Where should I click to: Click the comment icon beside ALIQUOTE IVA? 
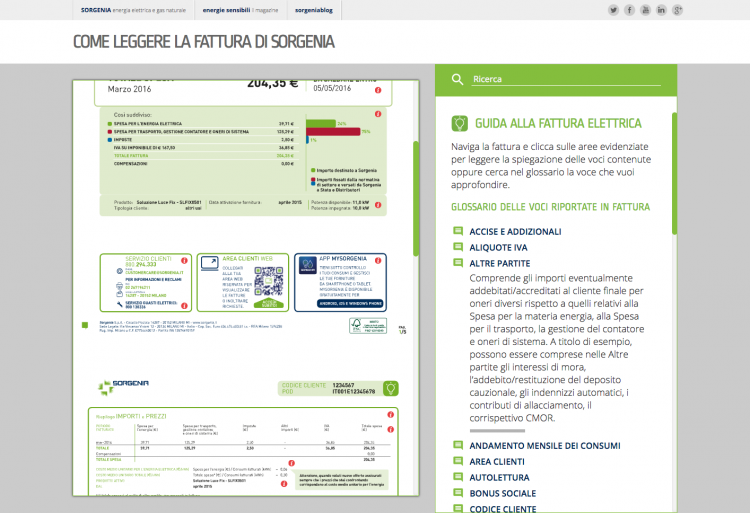[458, 247]
